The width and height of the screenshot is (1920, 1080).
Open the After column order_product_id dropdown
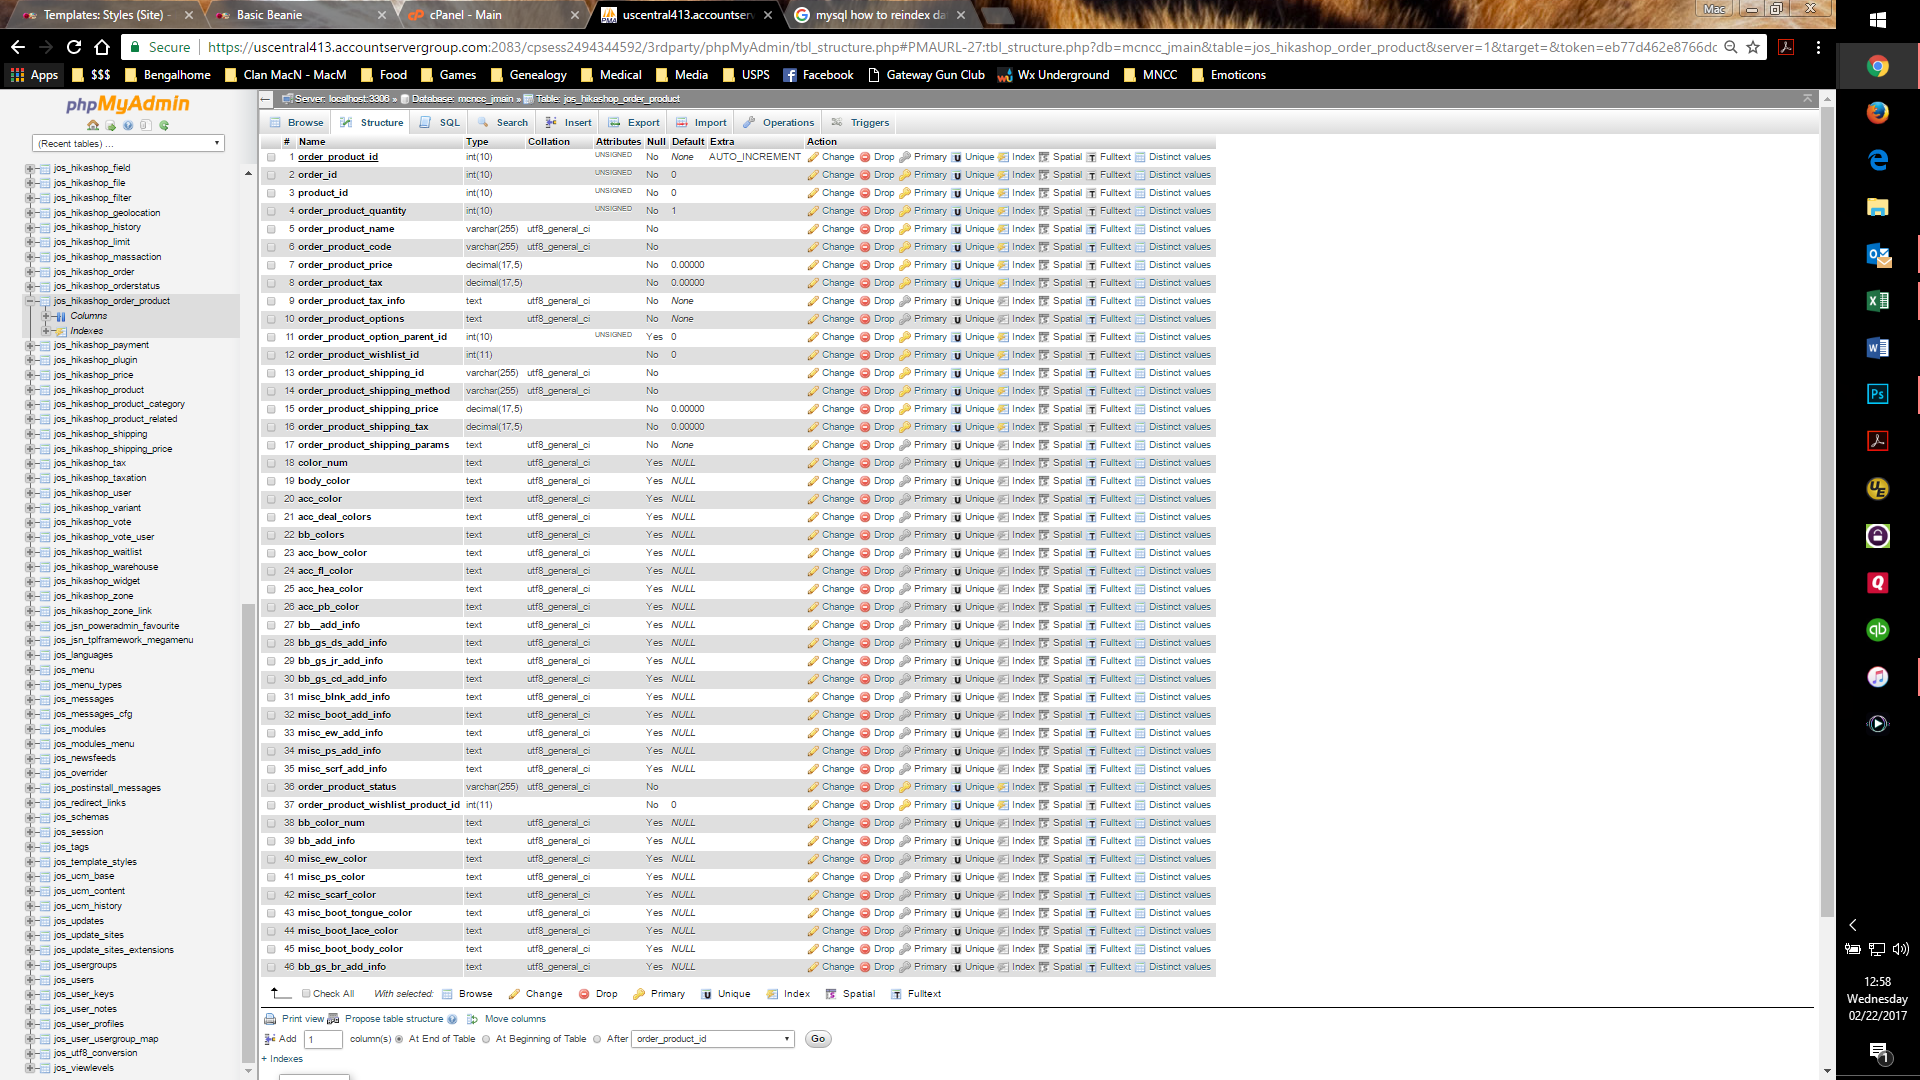[712, 1039]
